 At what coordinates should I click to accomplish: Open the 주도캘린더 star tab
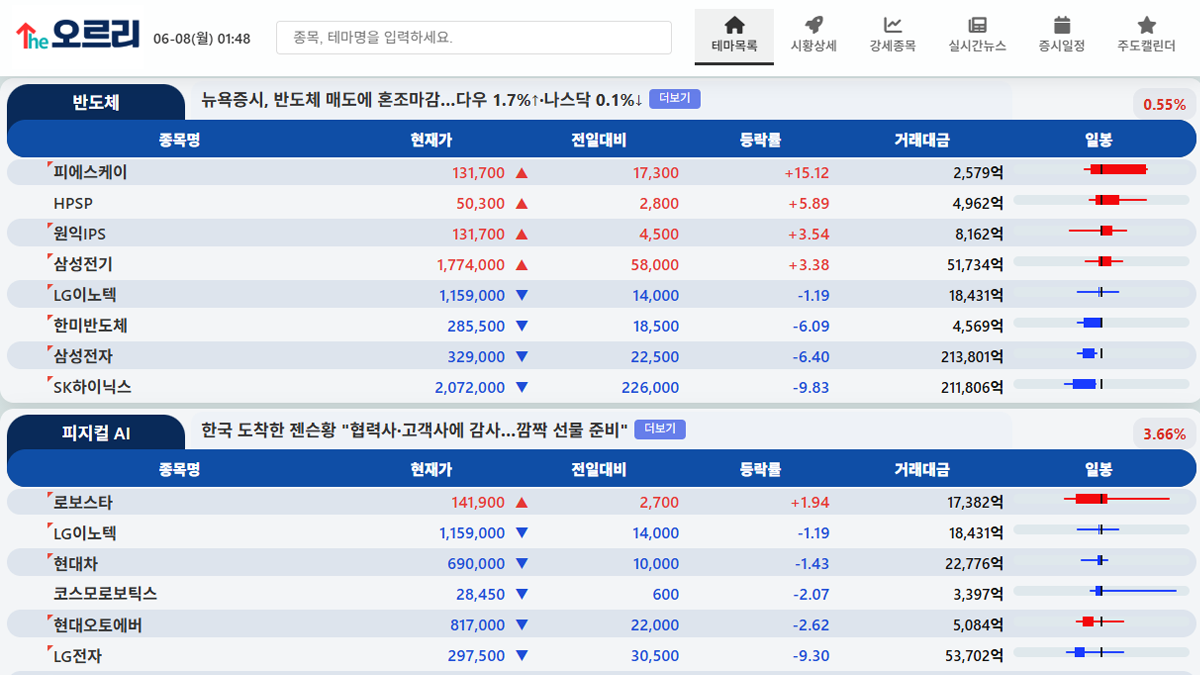[x=1146, y=36]
